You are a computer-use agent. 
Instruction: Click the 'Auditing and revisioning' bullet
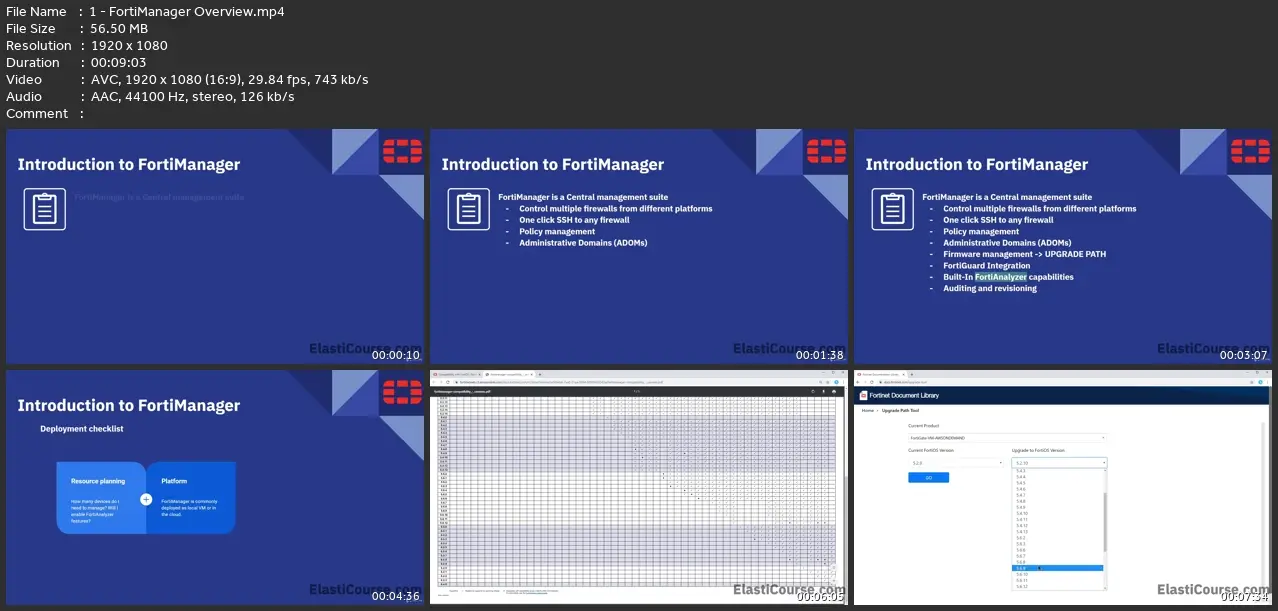[x=990, y=288]
